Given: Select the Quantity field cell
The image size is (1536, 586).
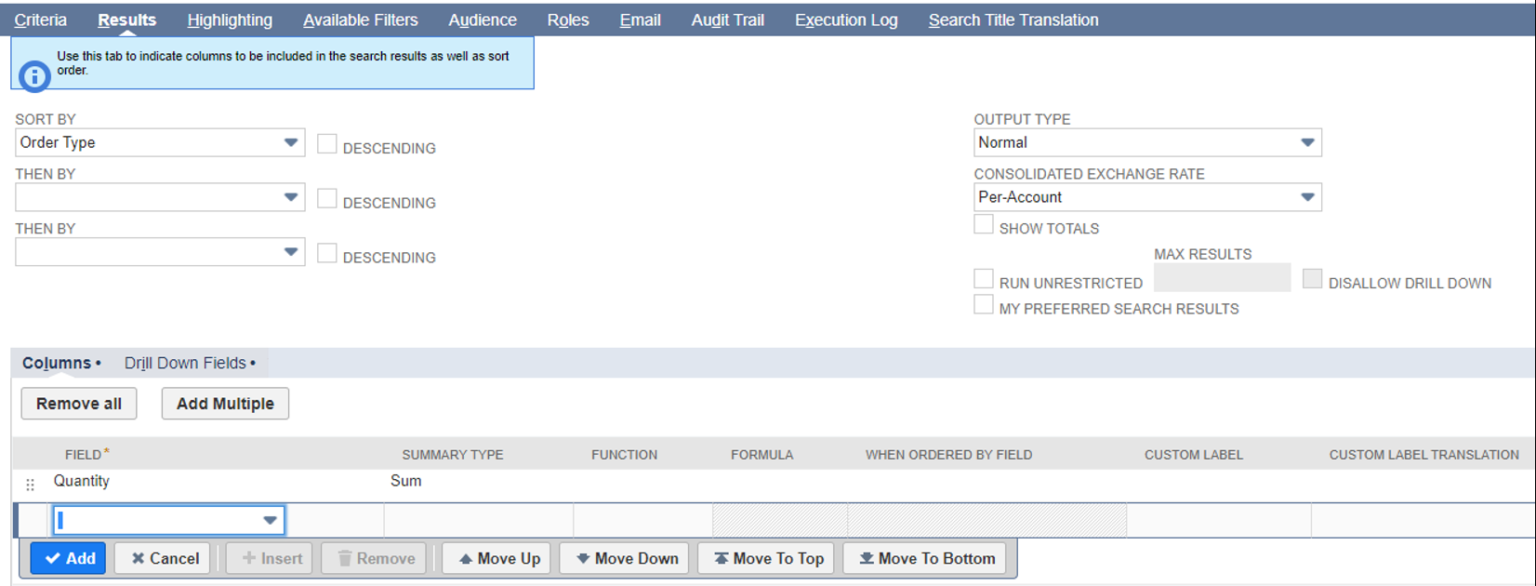Looking at the screenshot, I should point(82,481).
